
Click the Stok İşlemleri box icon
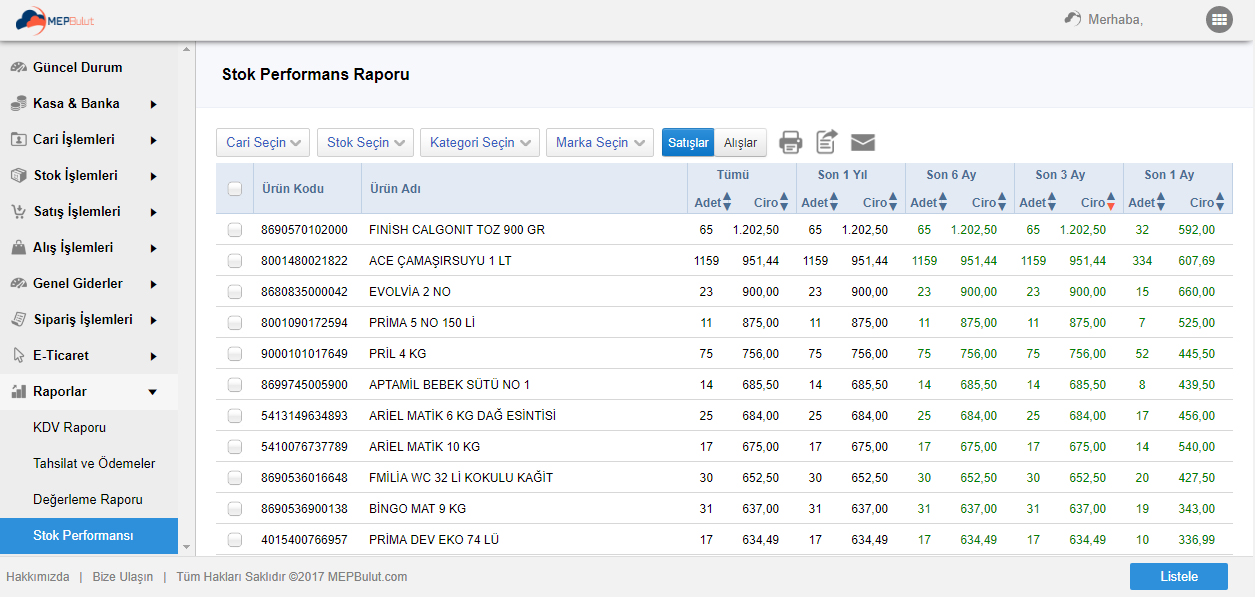[x=18, y=176]
